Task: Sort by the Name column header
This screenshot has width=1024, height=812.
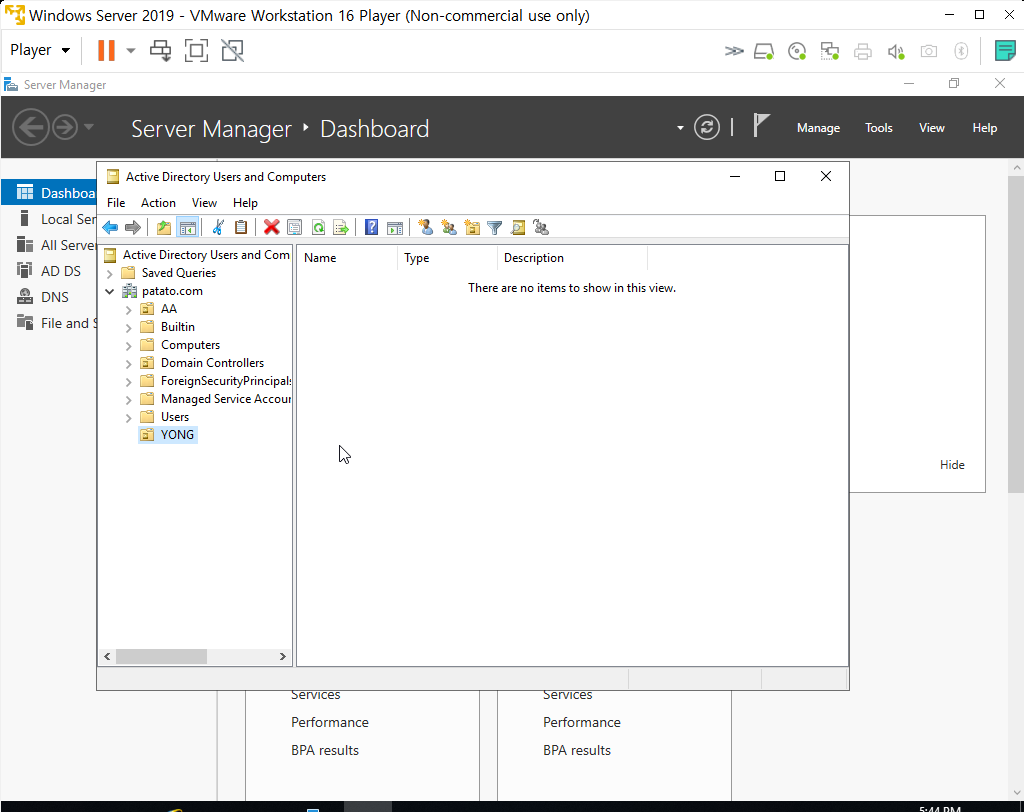Action: (346, 258)
